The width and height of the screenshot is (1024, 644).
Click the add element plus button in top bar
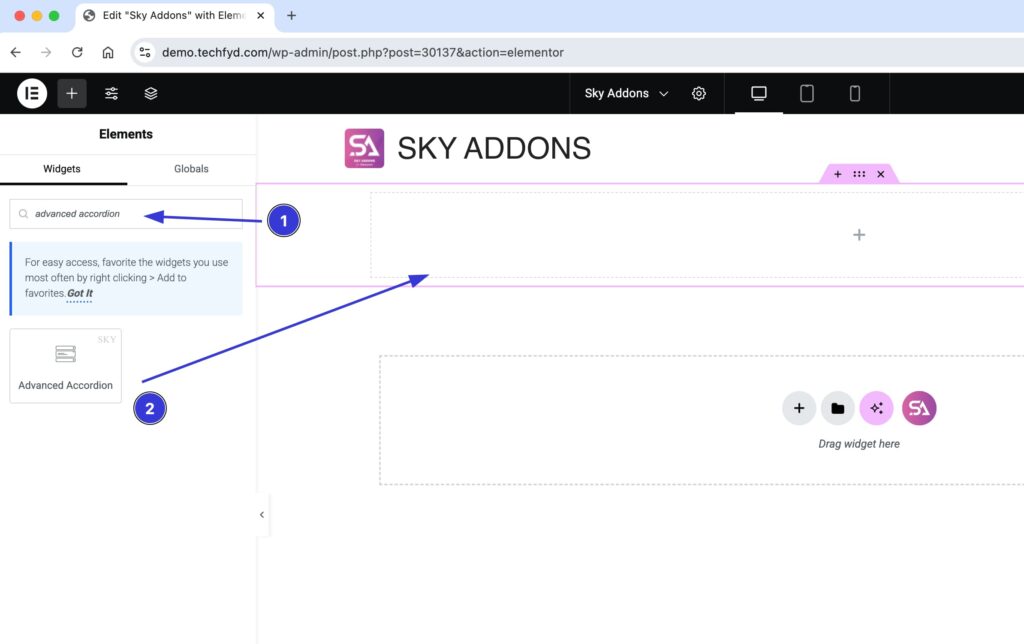click(72, 93)
